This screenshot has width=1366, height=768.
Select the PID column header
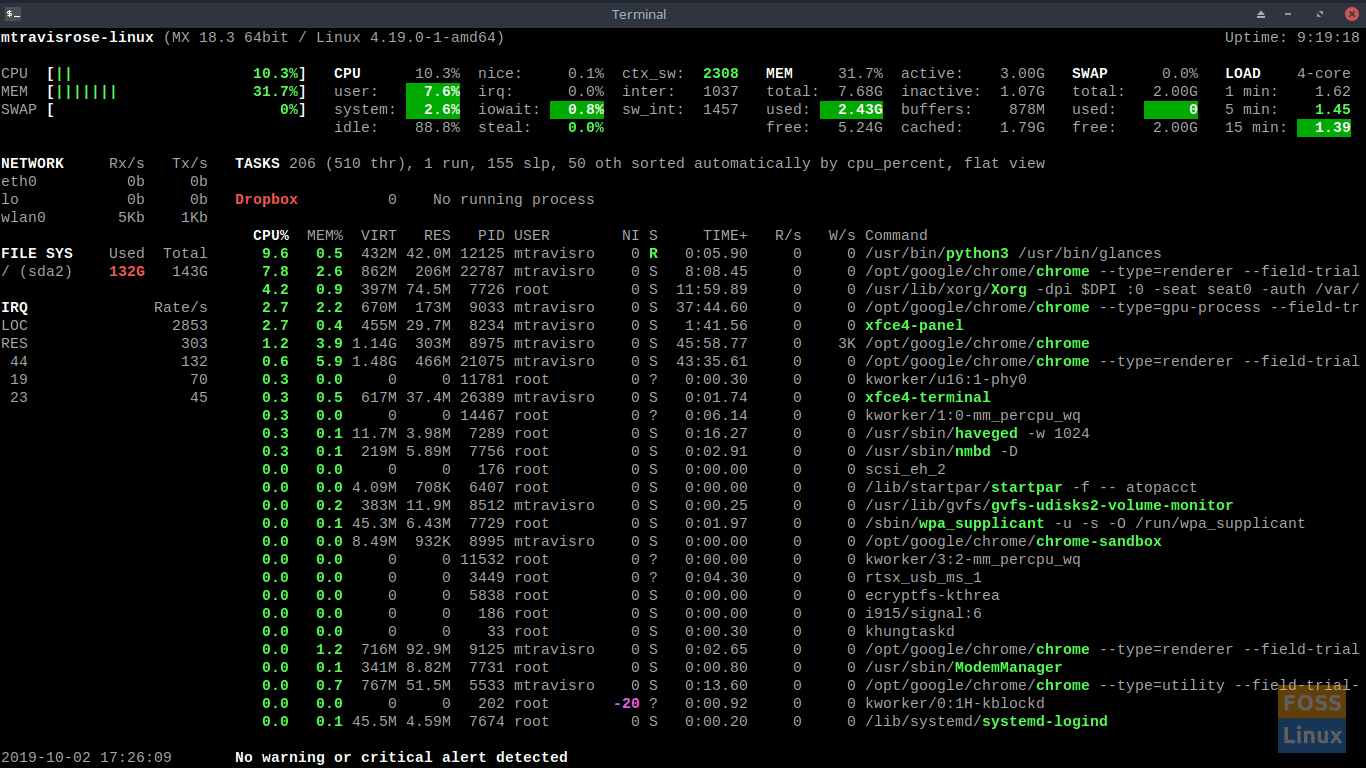[491, 236]
